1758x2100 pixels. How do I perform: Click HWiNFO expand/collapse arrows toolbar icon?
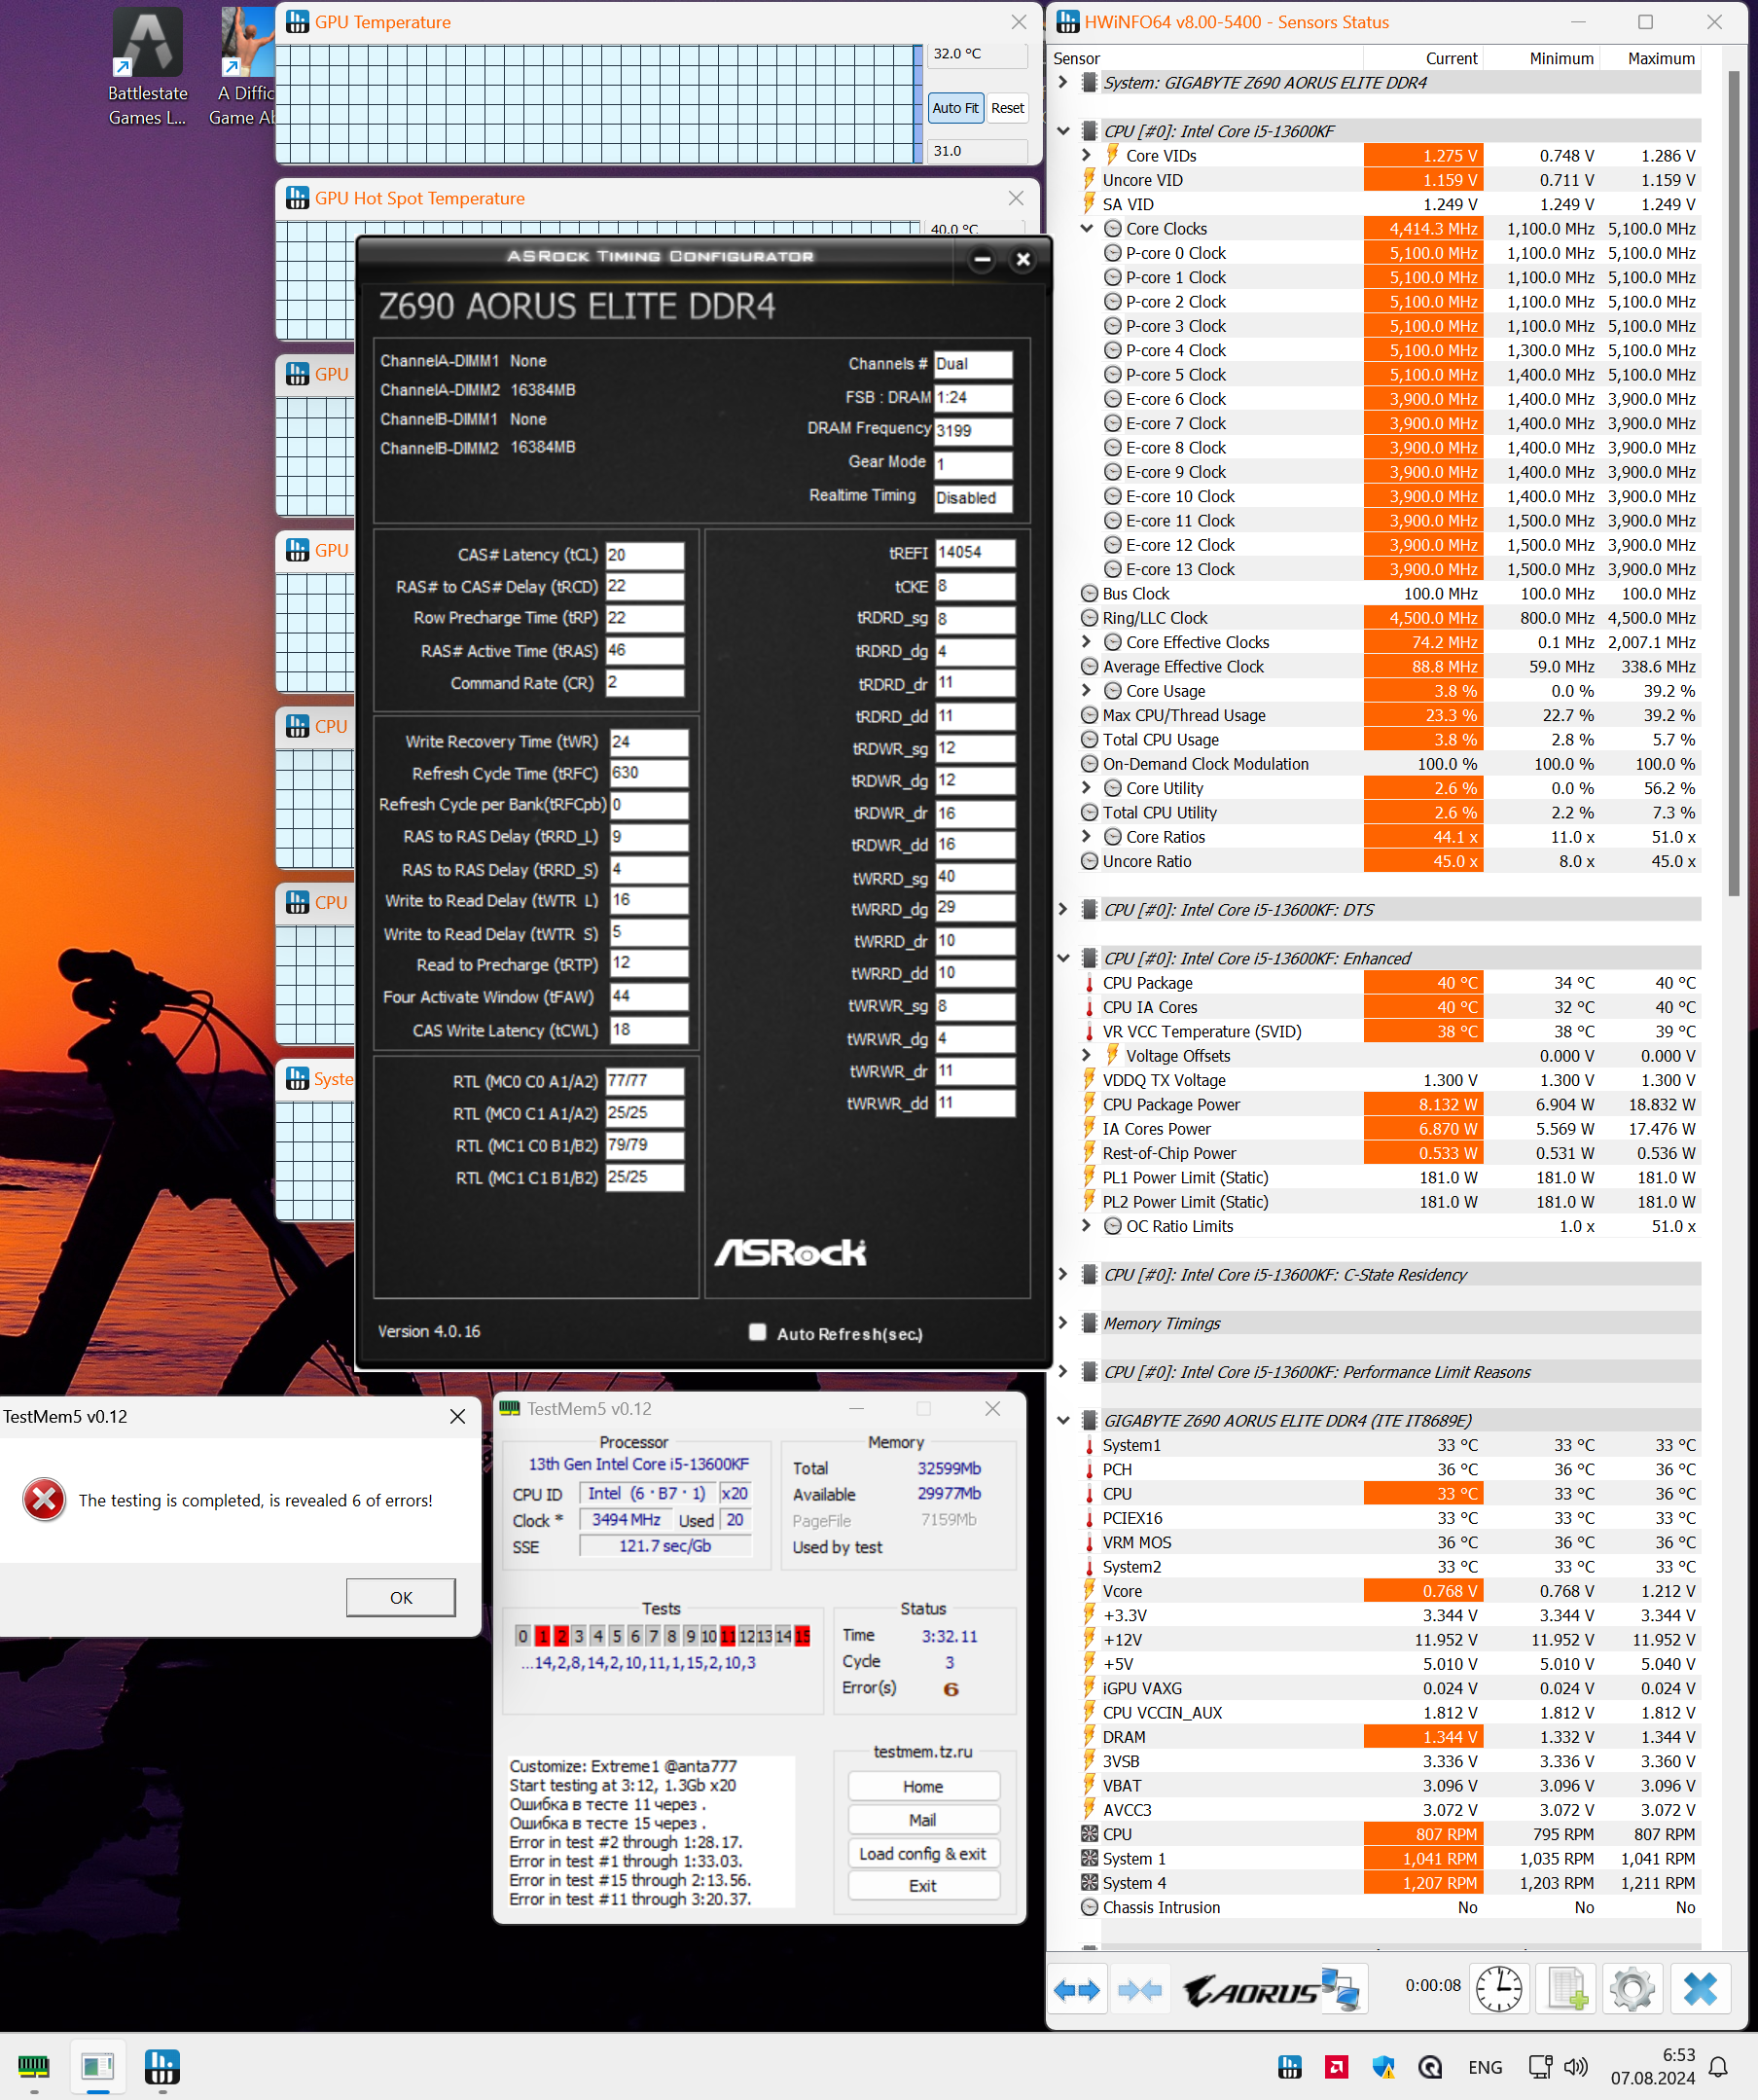click(x=1076, y=1990)
